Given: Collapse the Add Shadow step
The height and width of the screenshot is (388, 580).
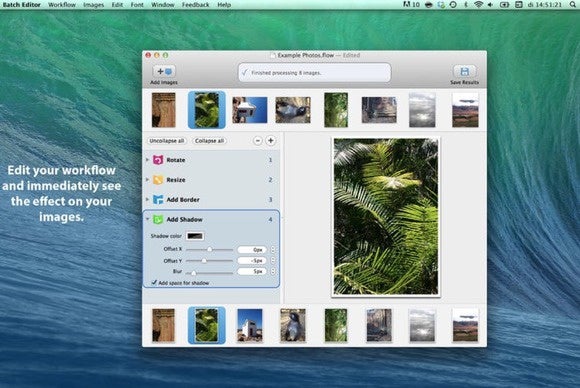Looking at the screenshot, I should (x=147, y=219).
